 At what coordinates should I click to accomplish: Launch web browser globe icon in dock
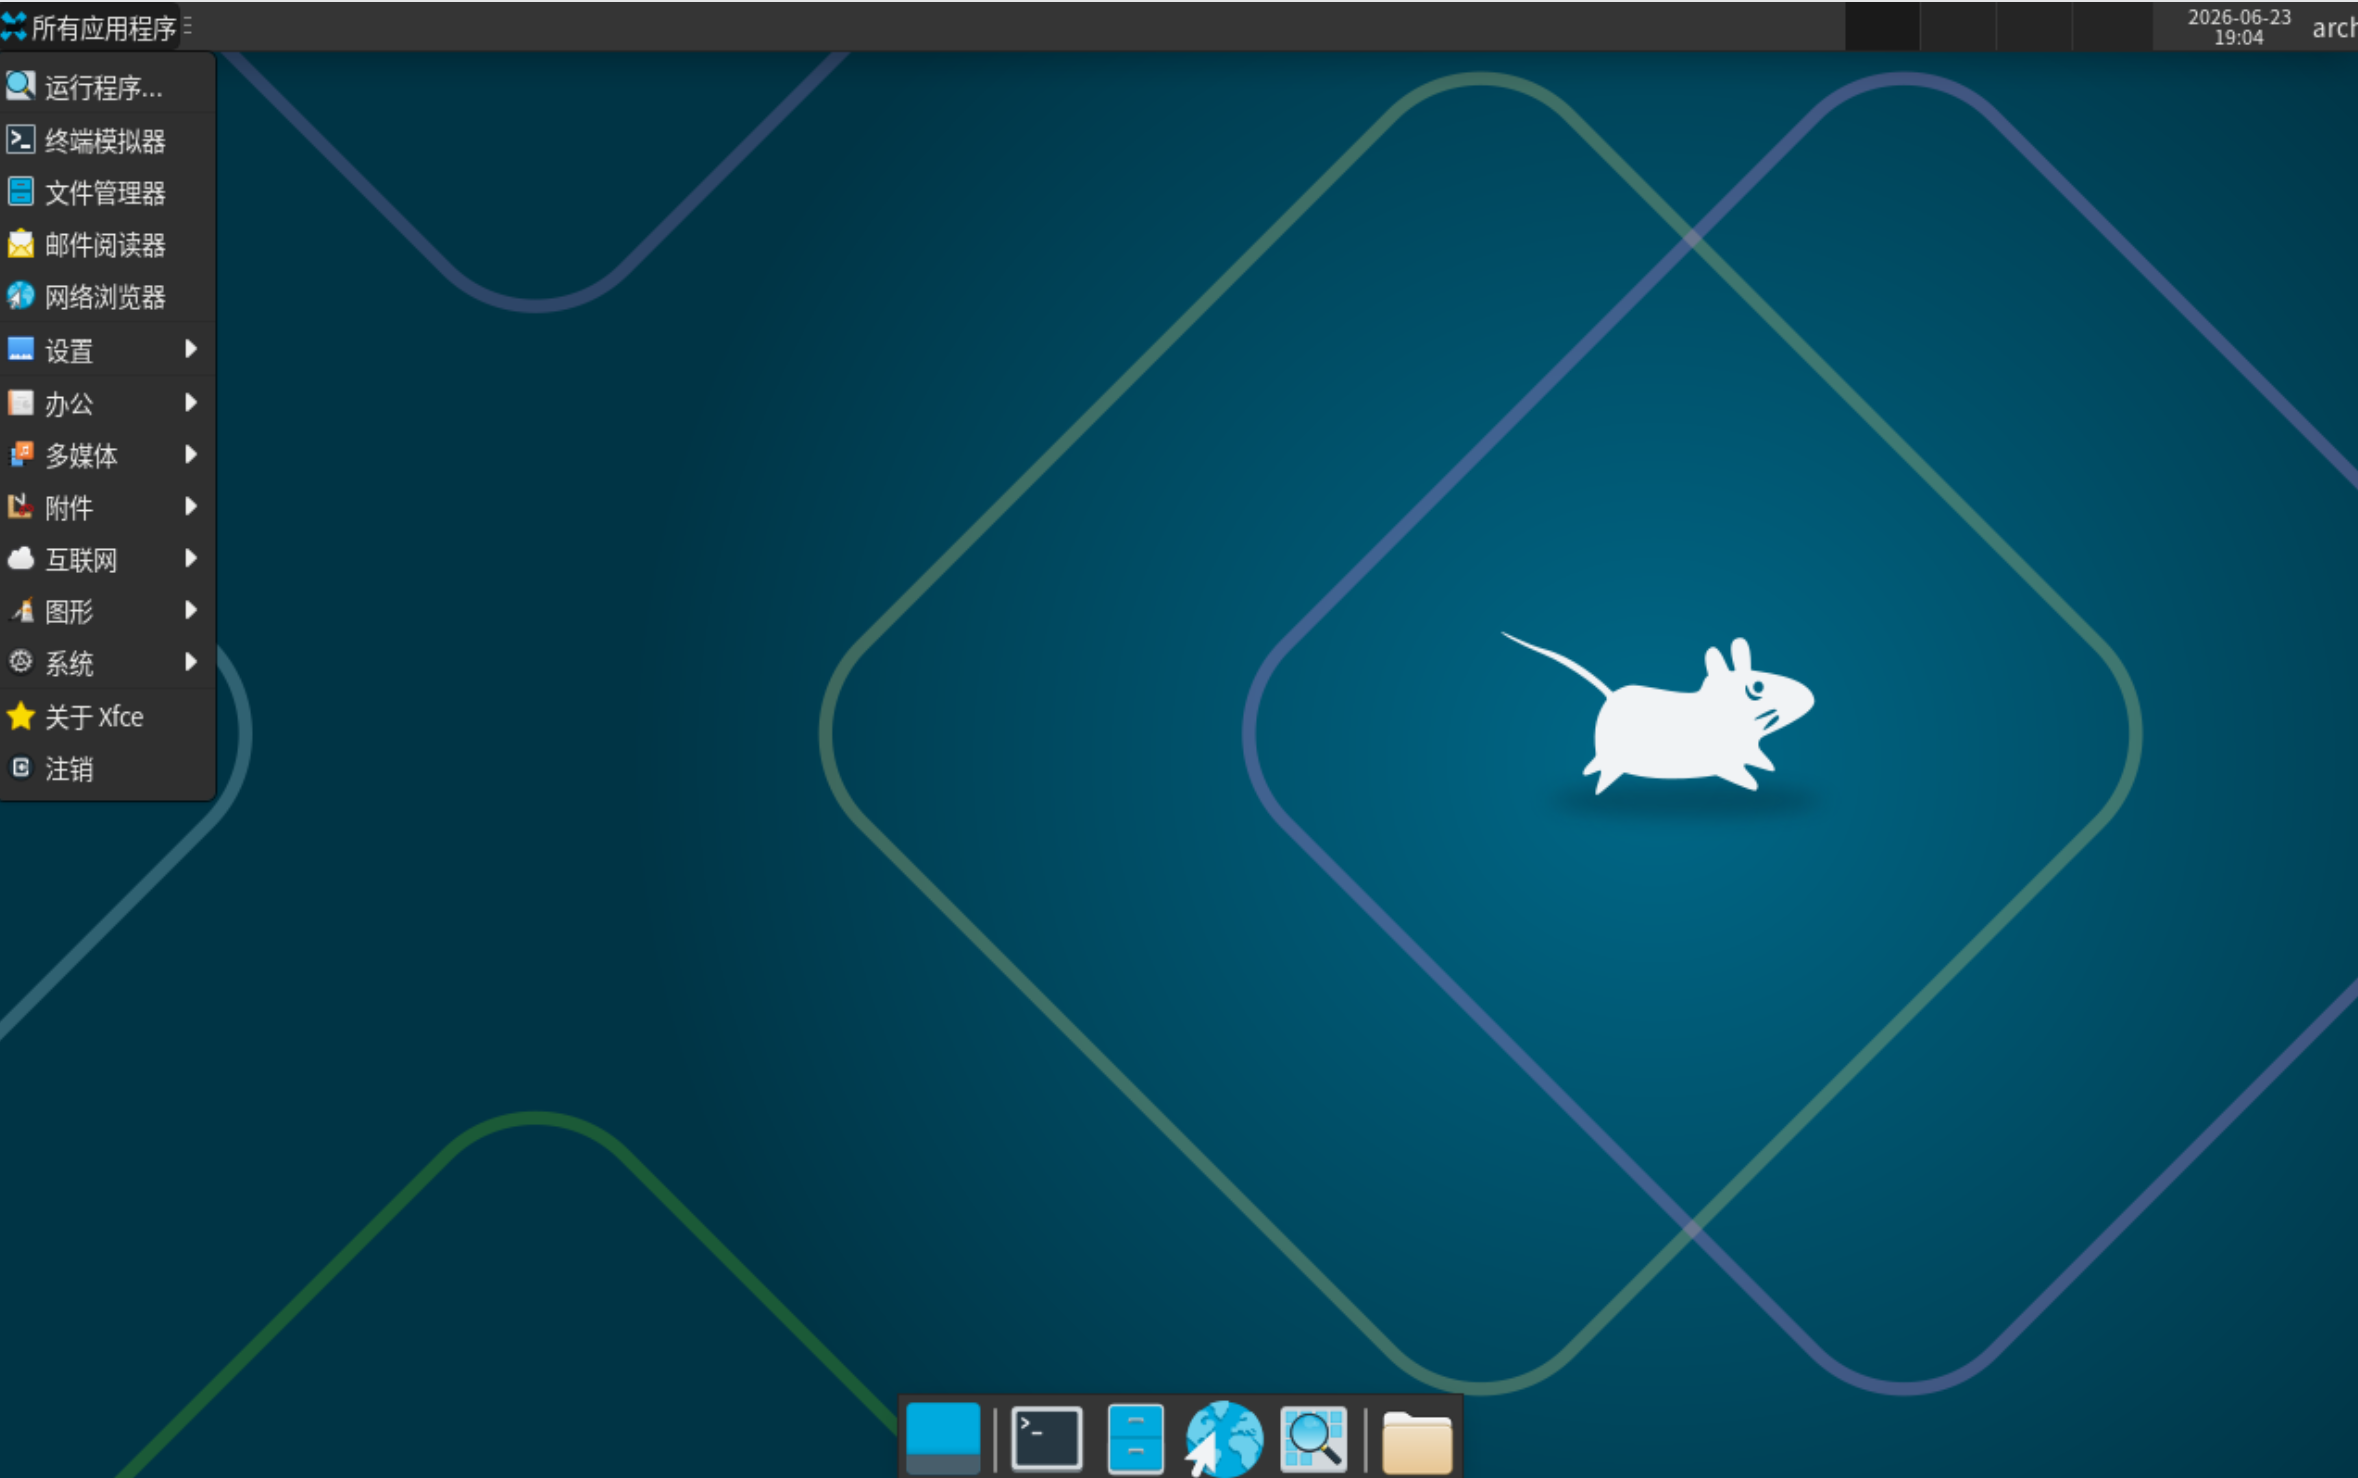pos(1223,1438)
